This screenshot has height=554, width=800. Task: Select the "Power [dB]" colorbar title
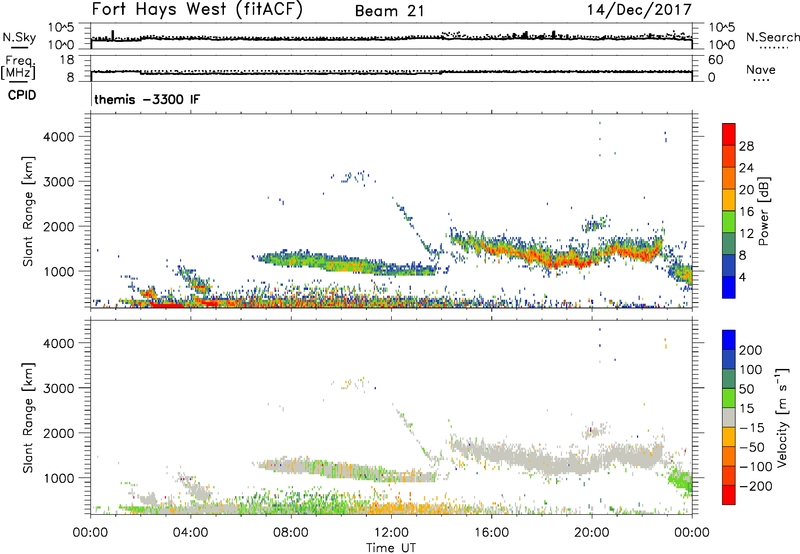(x=763, y=211)
